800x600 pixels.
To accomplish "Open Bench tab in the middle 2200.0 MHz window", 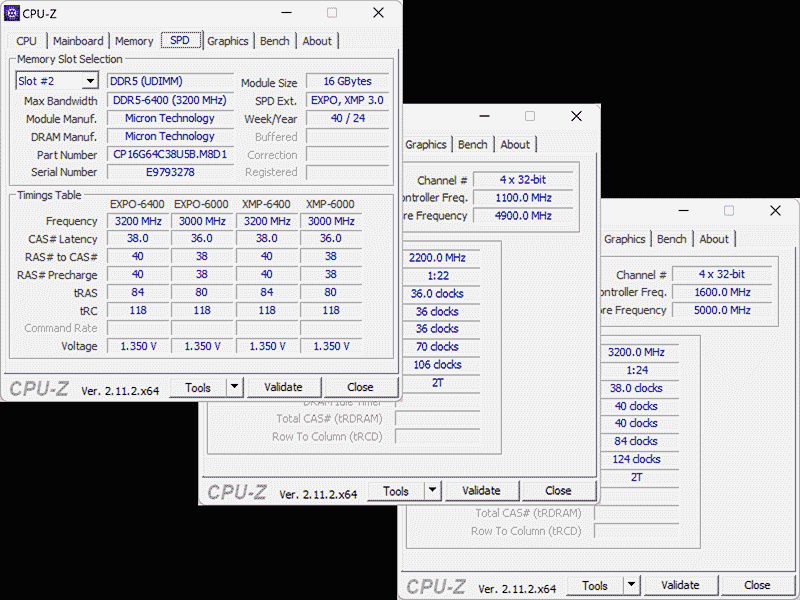I will click(x=473, y=145).
